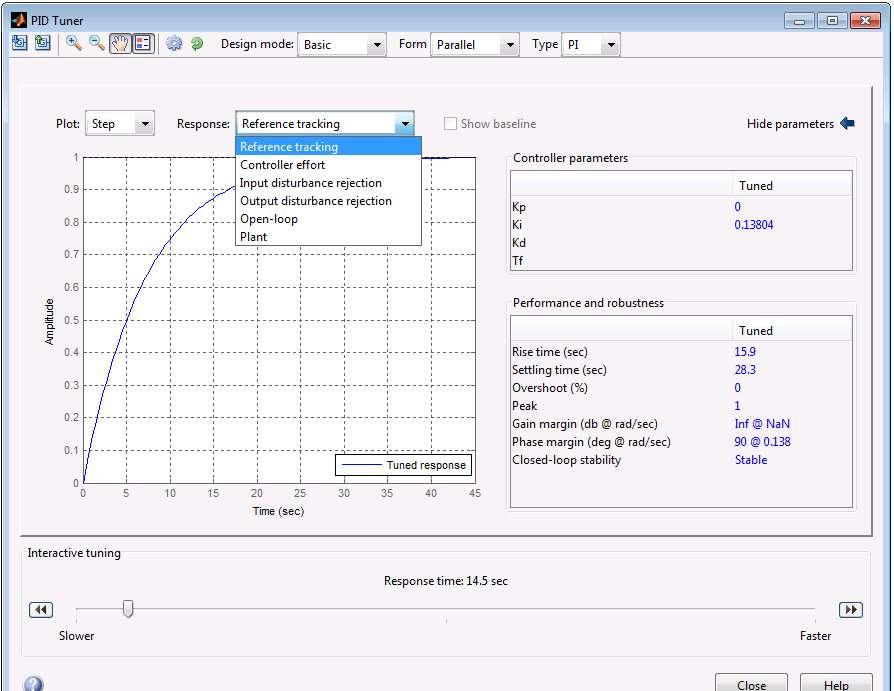894x691 pixels.
Task: Open the Design mode Basic dropdown
Action: click(x=342, y=44)
